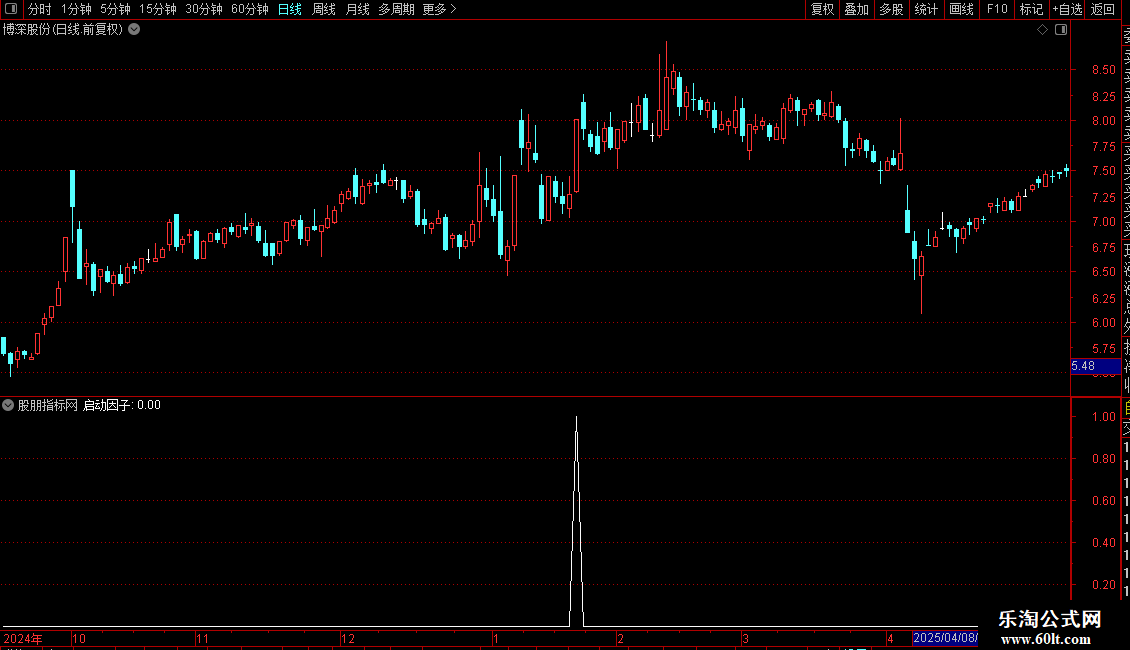Select the 1分钟 period

[76, 9]
